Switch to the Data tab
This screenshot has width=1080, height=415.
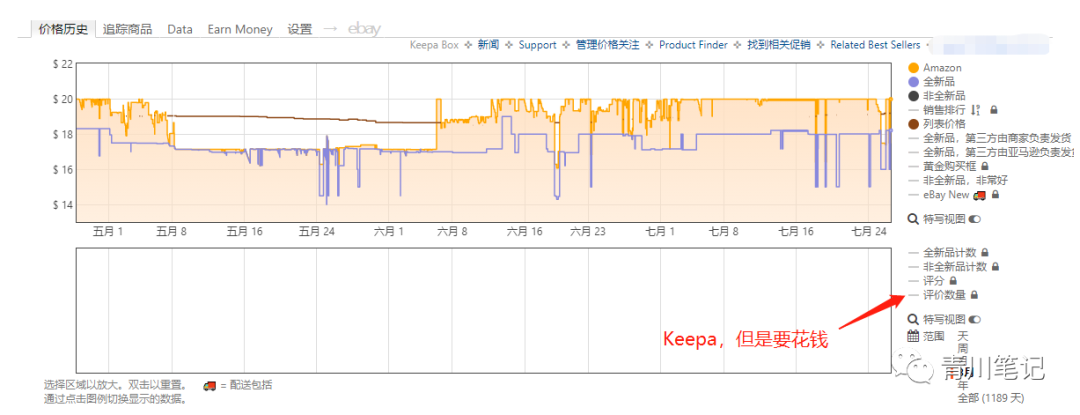pos(180,30)
